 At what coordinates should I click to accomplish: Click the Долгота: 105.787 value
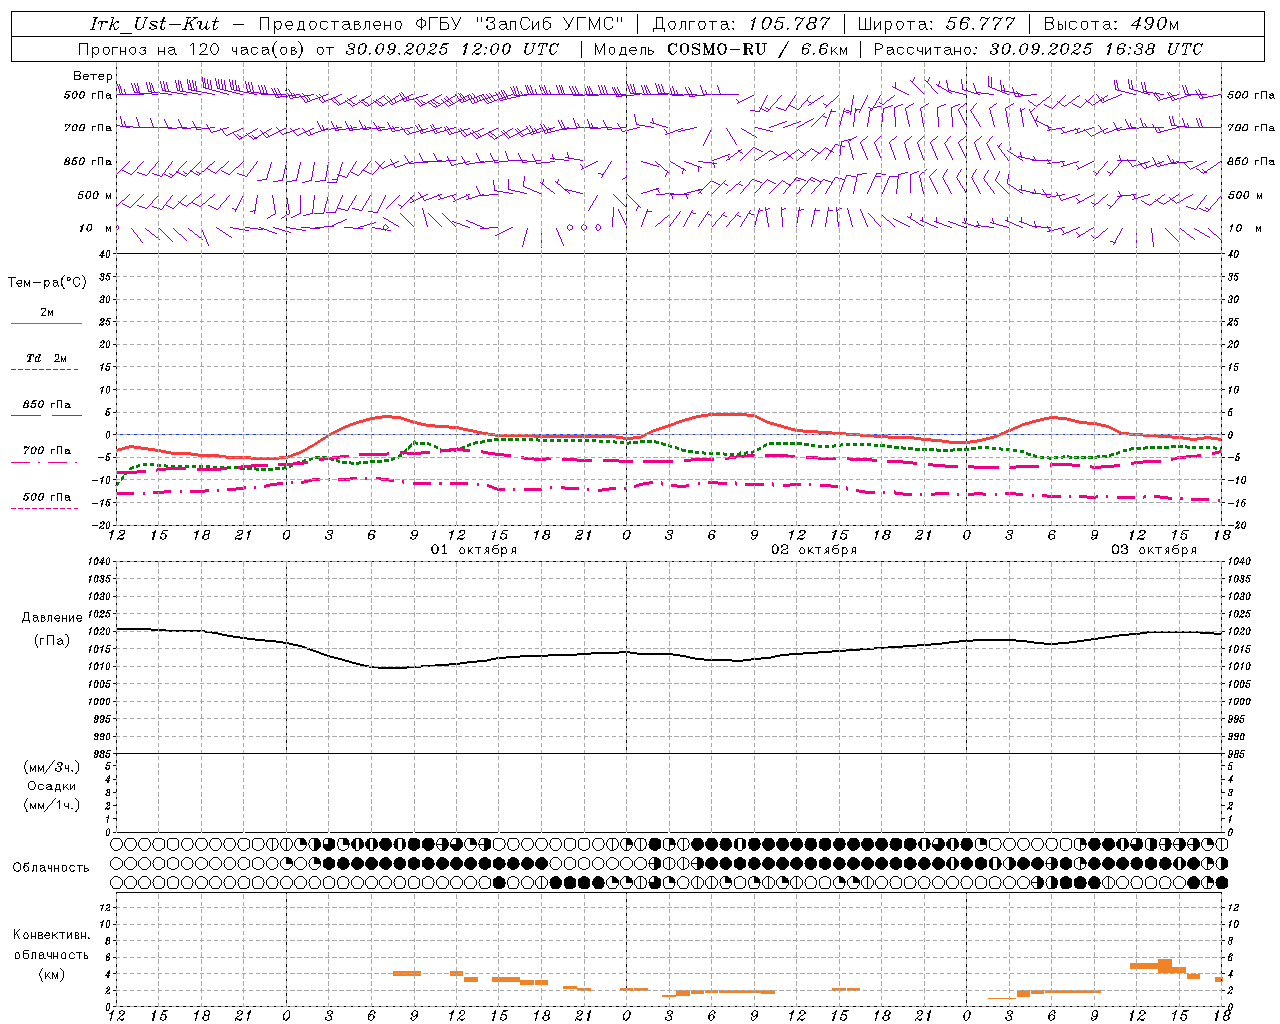coord(741,24)
